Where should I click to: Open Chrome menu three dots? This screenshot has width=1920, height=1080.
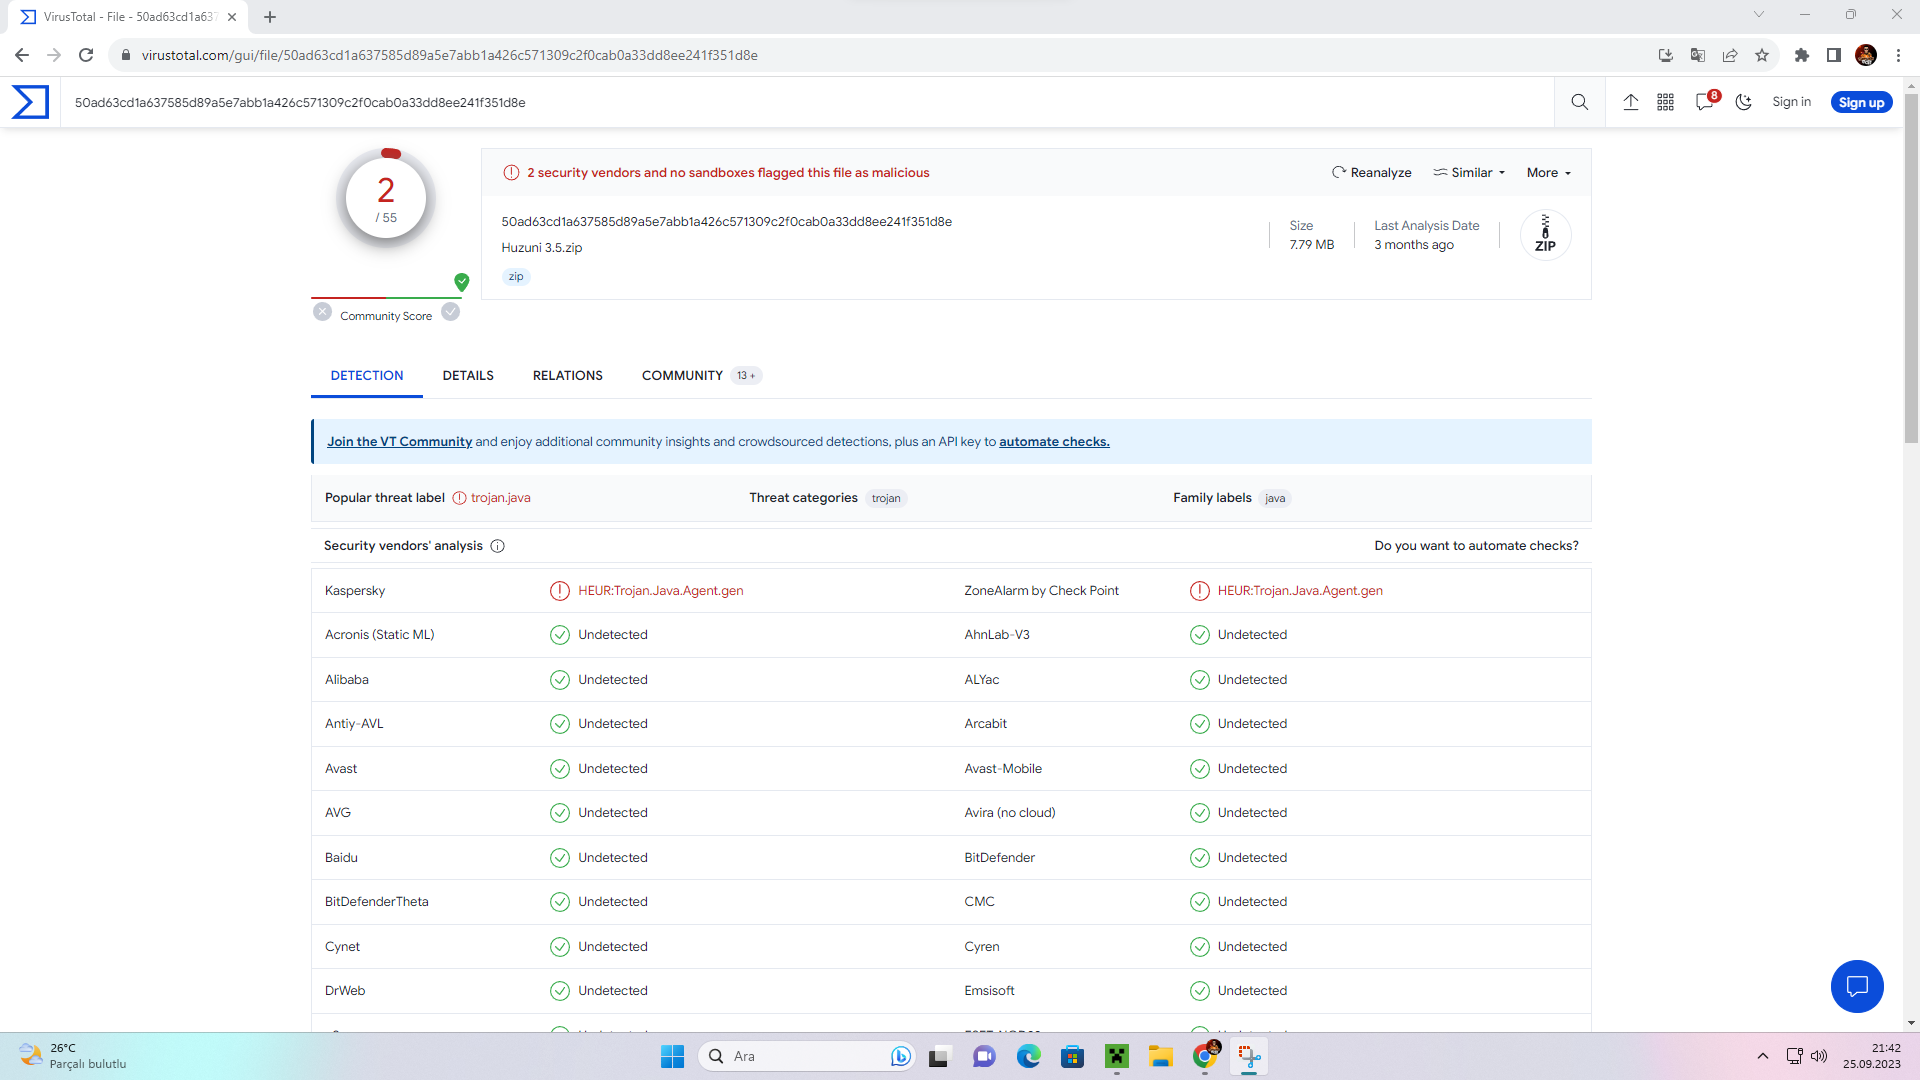click(1898, 56)
